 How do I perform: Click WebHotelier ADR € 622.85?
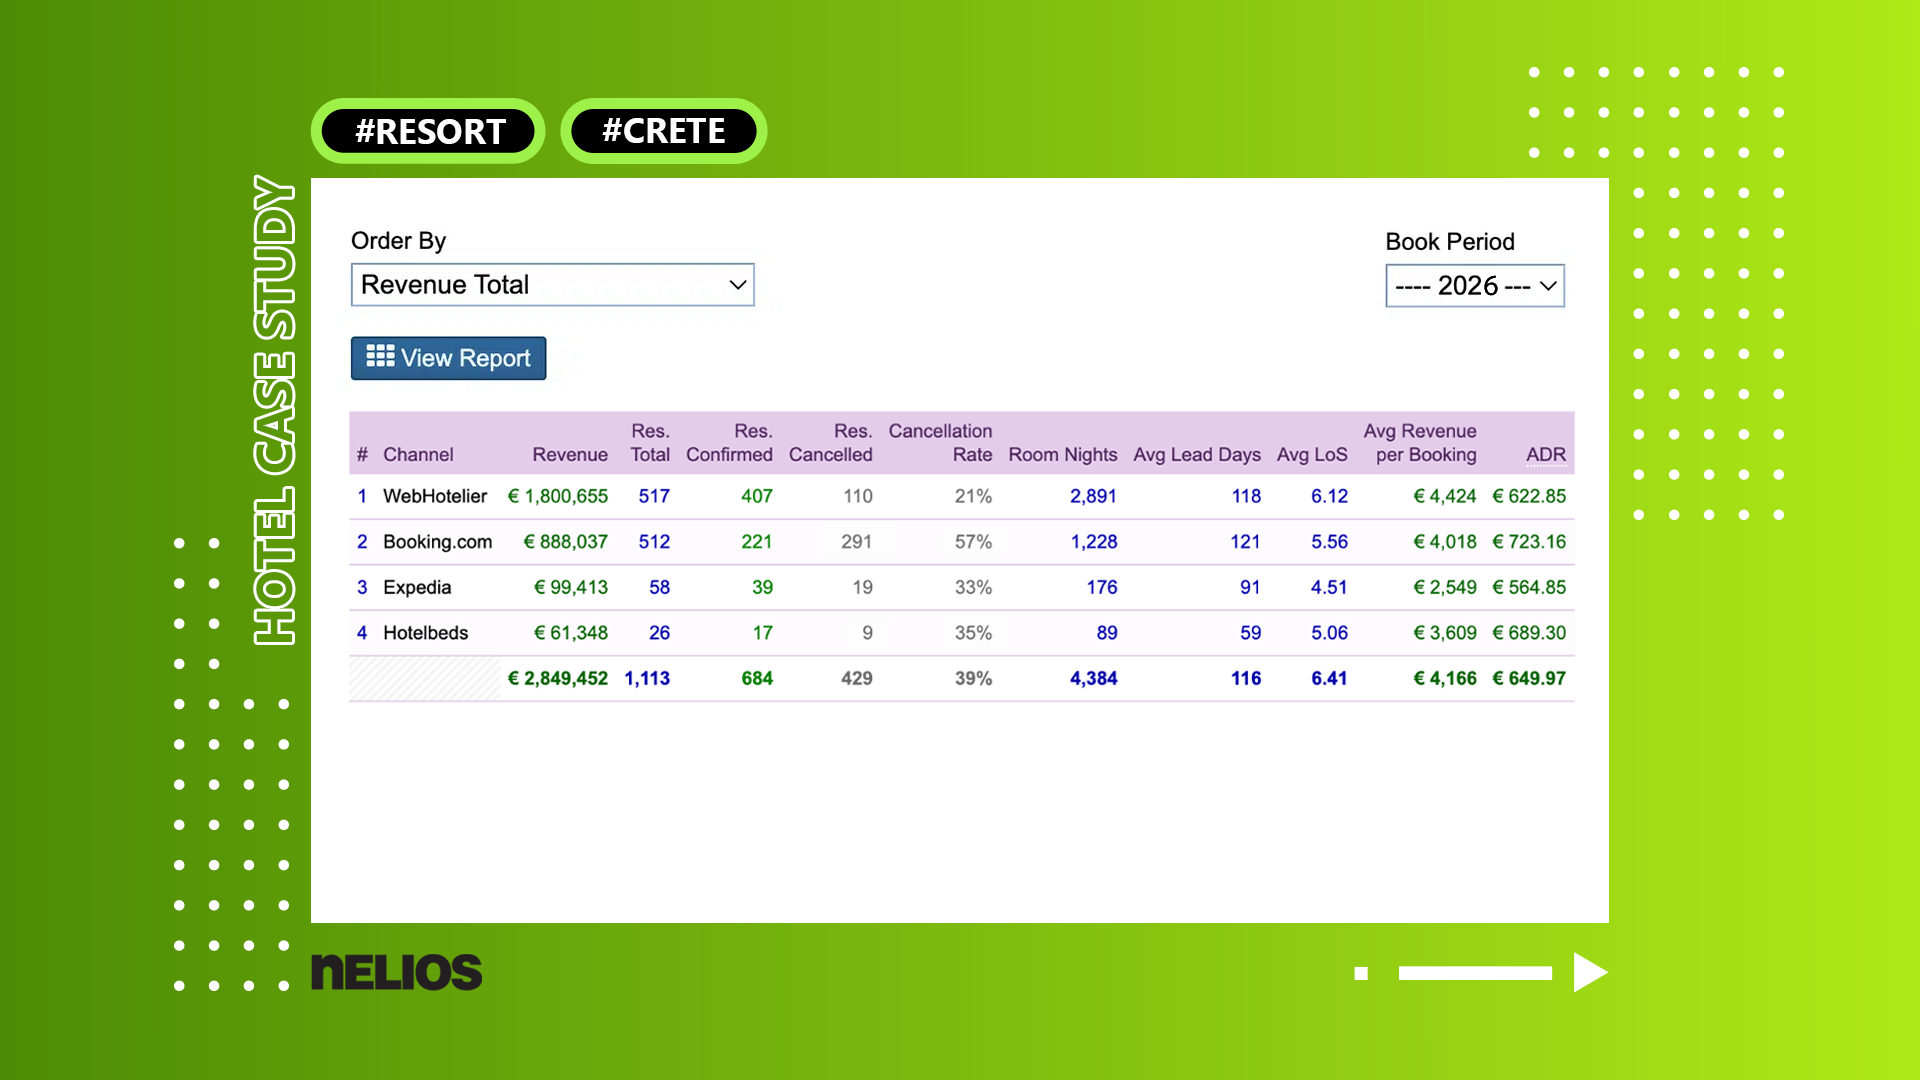pyautogui.click(x=1529, y=496)
